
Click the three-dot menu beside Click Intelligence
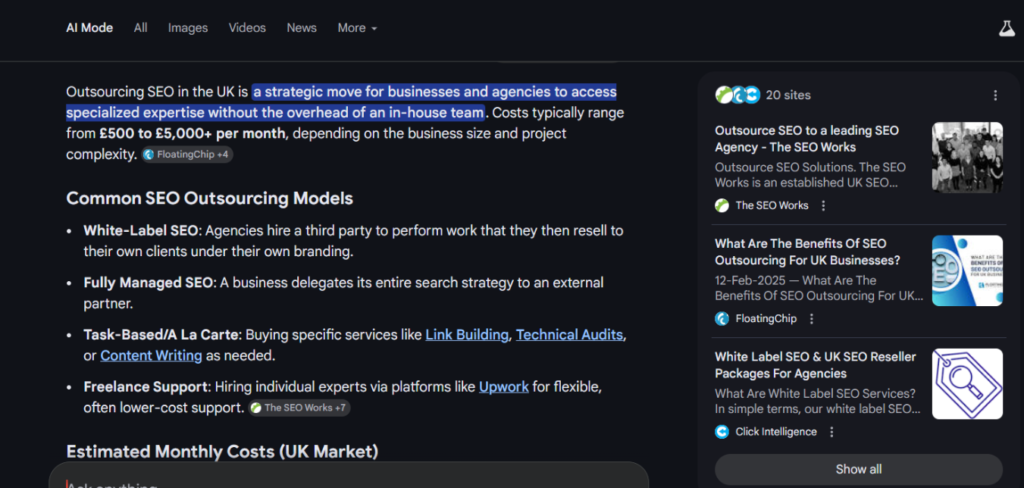[831, 432]
